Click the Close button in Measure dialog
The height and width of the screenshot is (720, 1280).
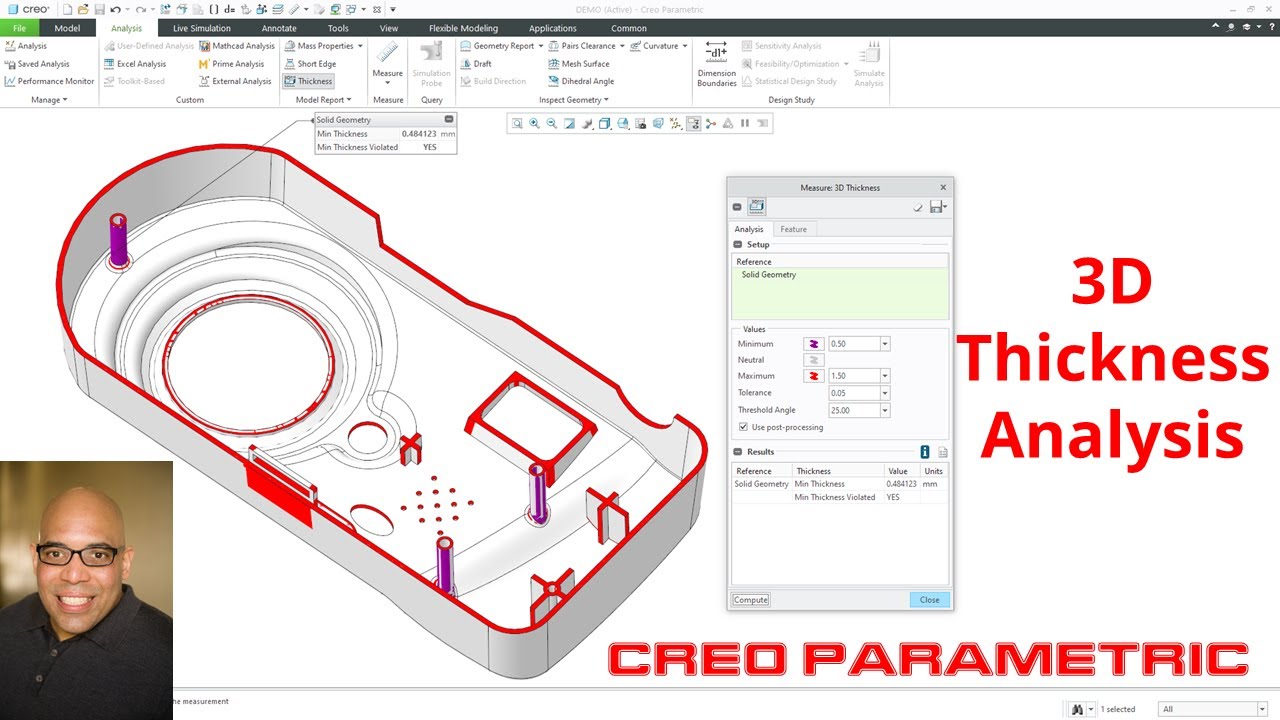point(929,600)
